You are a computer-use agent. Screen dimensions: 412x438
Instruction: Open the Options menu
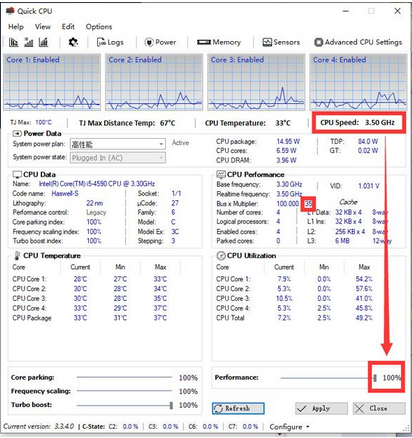pos(99,27)
